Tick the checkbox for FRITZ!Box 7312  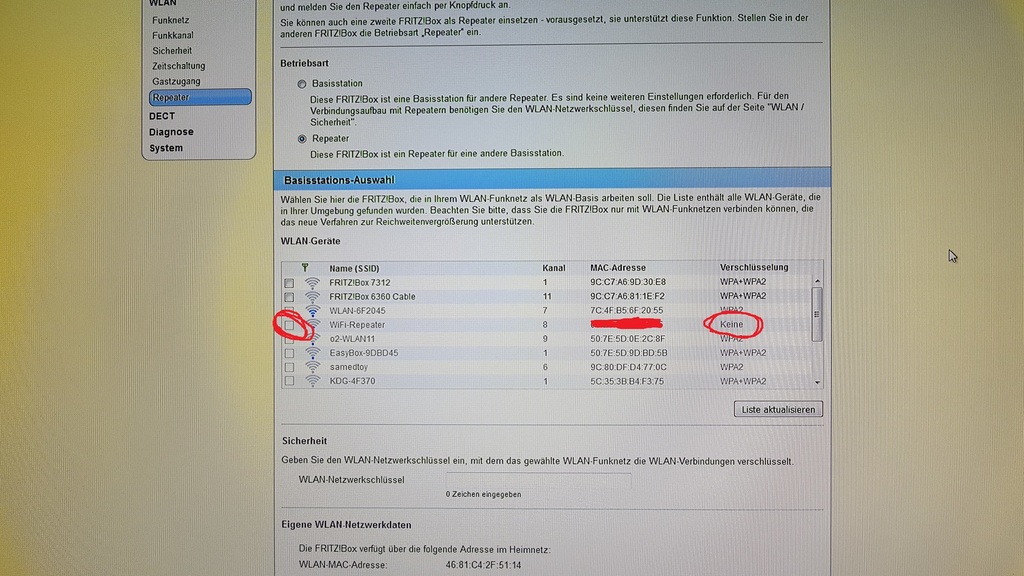(x=289, y=283)
